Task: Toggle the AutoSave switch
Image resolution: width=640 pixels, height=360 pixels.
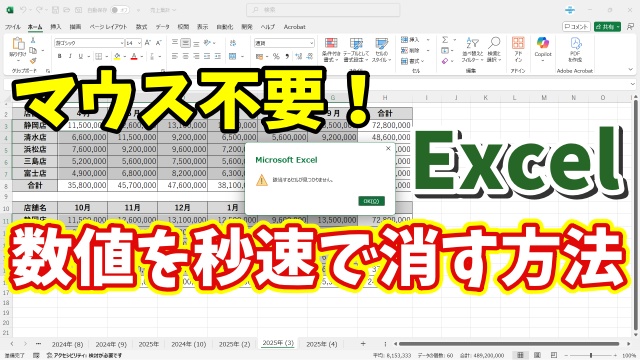Action: (119, 10)
